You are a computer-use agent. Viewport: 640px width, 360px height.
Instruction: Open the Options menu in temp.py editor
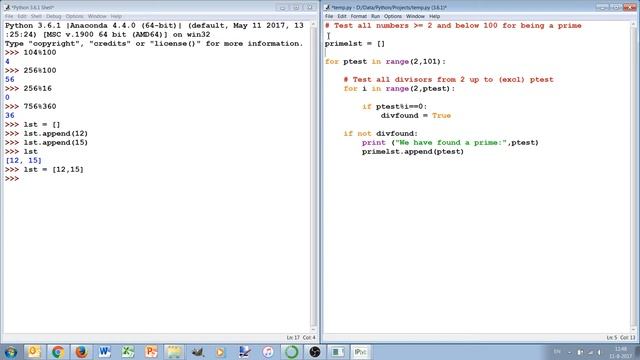[x=393, y=16]
